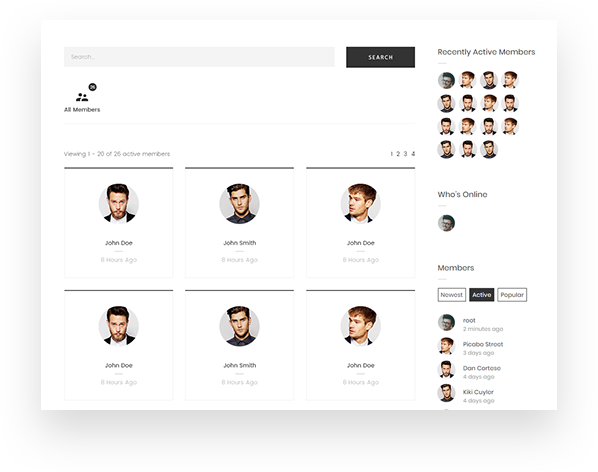Focus the member Search input field
Screen dimensions: 598x472
[x=199, y=57]
